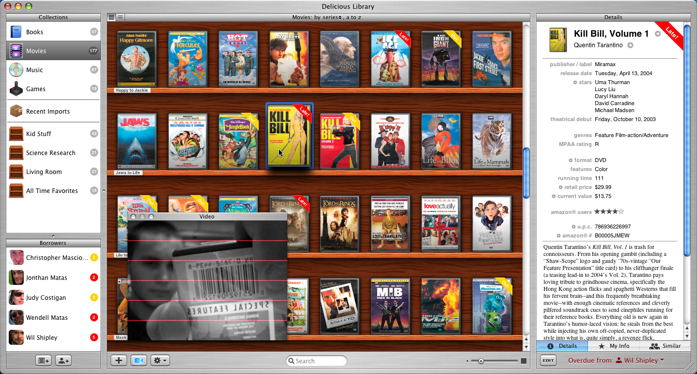Switch to the Similar tab
Viewport: 697px width, 374px height.
[x=665, y=346]
